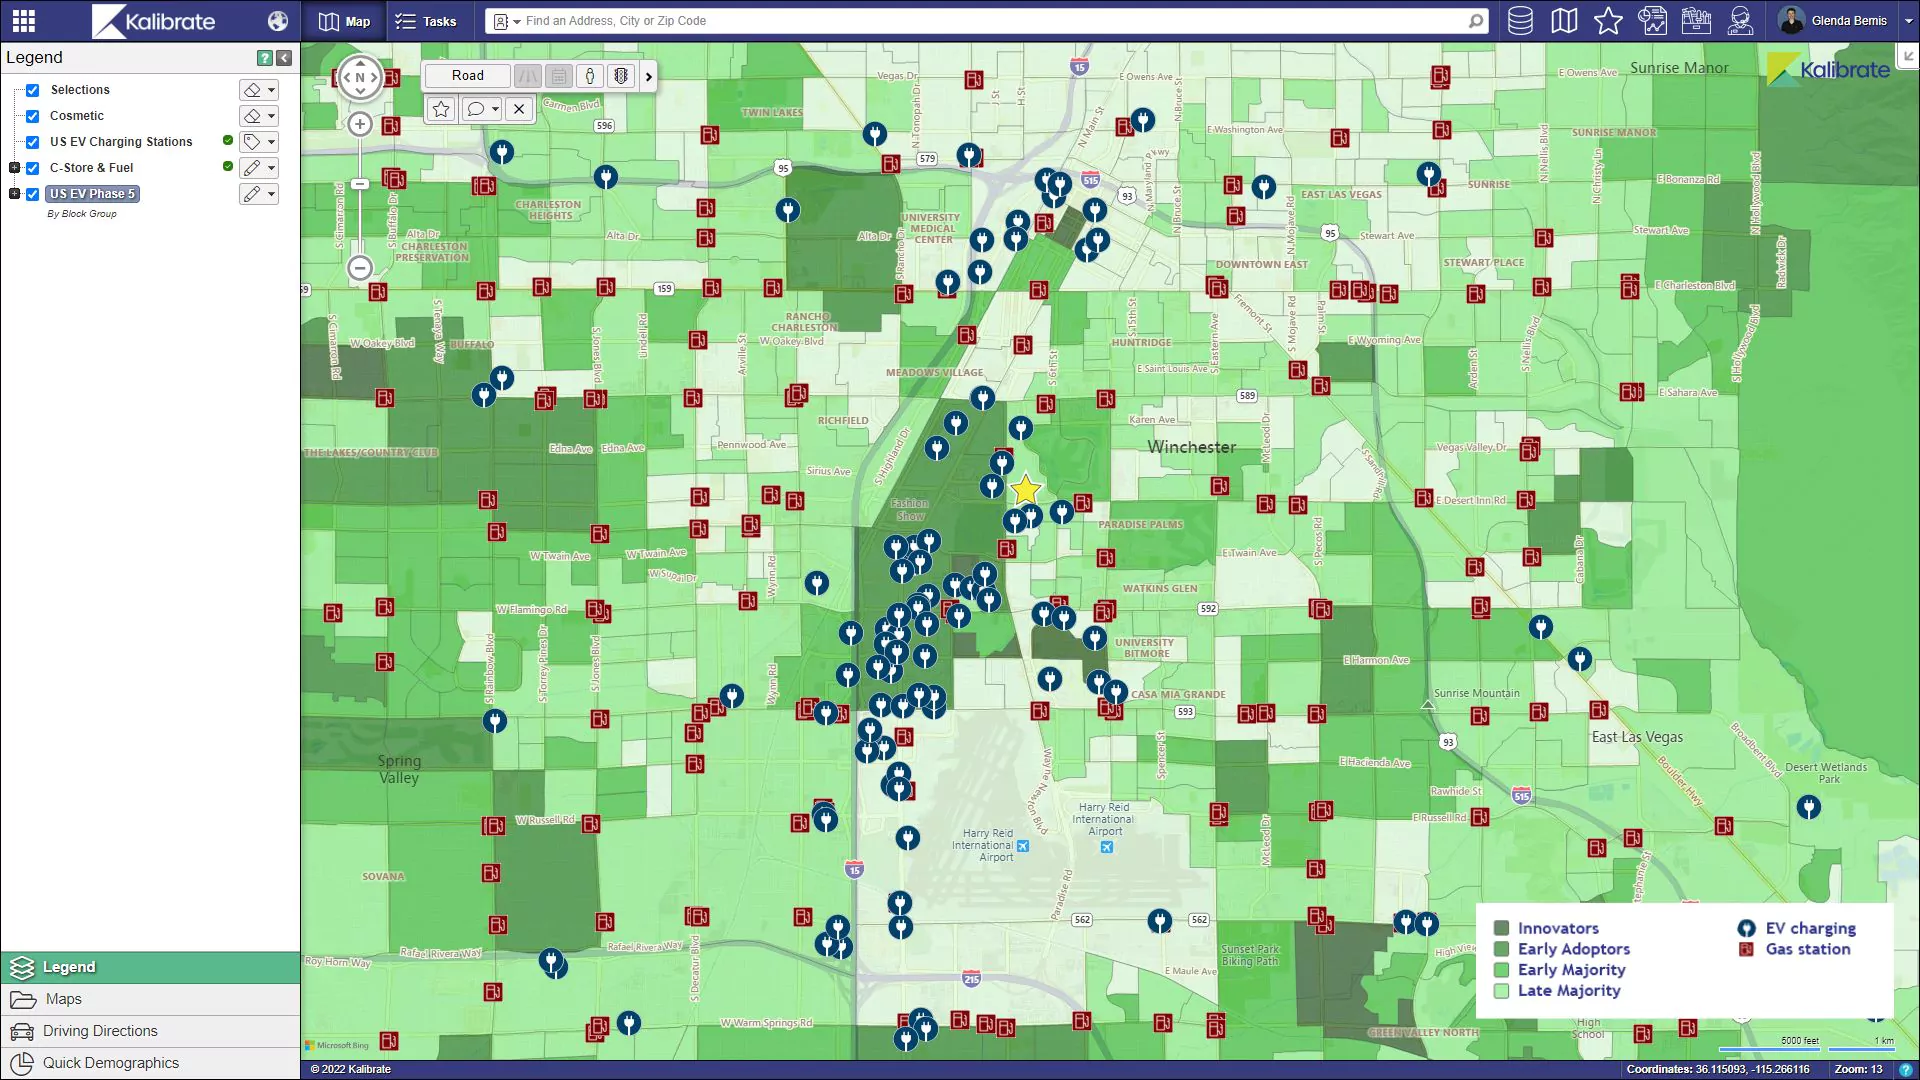The height and width of the screenshot is (1080, 1920).
Task: Open the Maps panel section
Action: pyautogui.click(x=64, y=999)
